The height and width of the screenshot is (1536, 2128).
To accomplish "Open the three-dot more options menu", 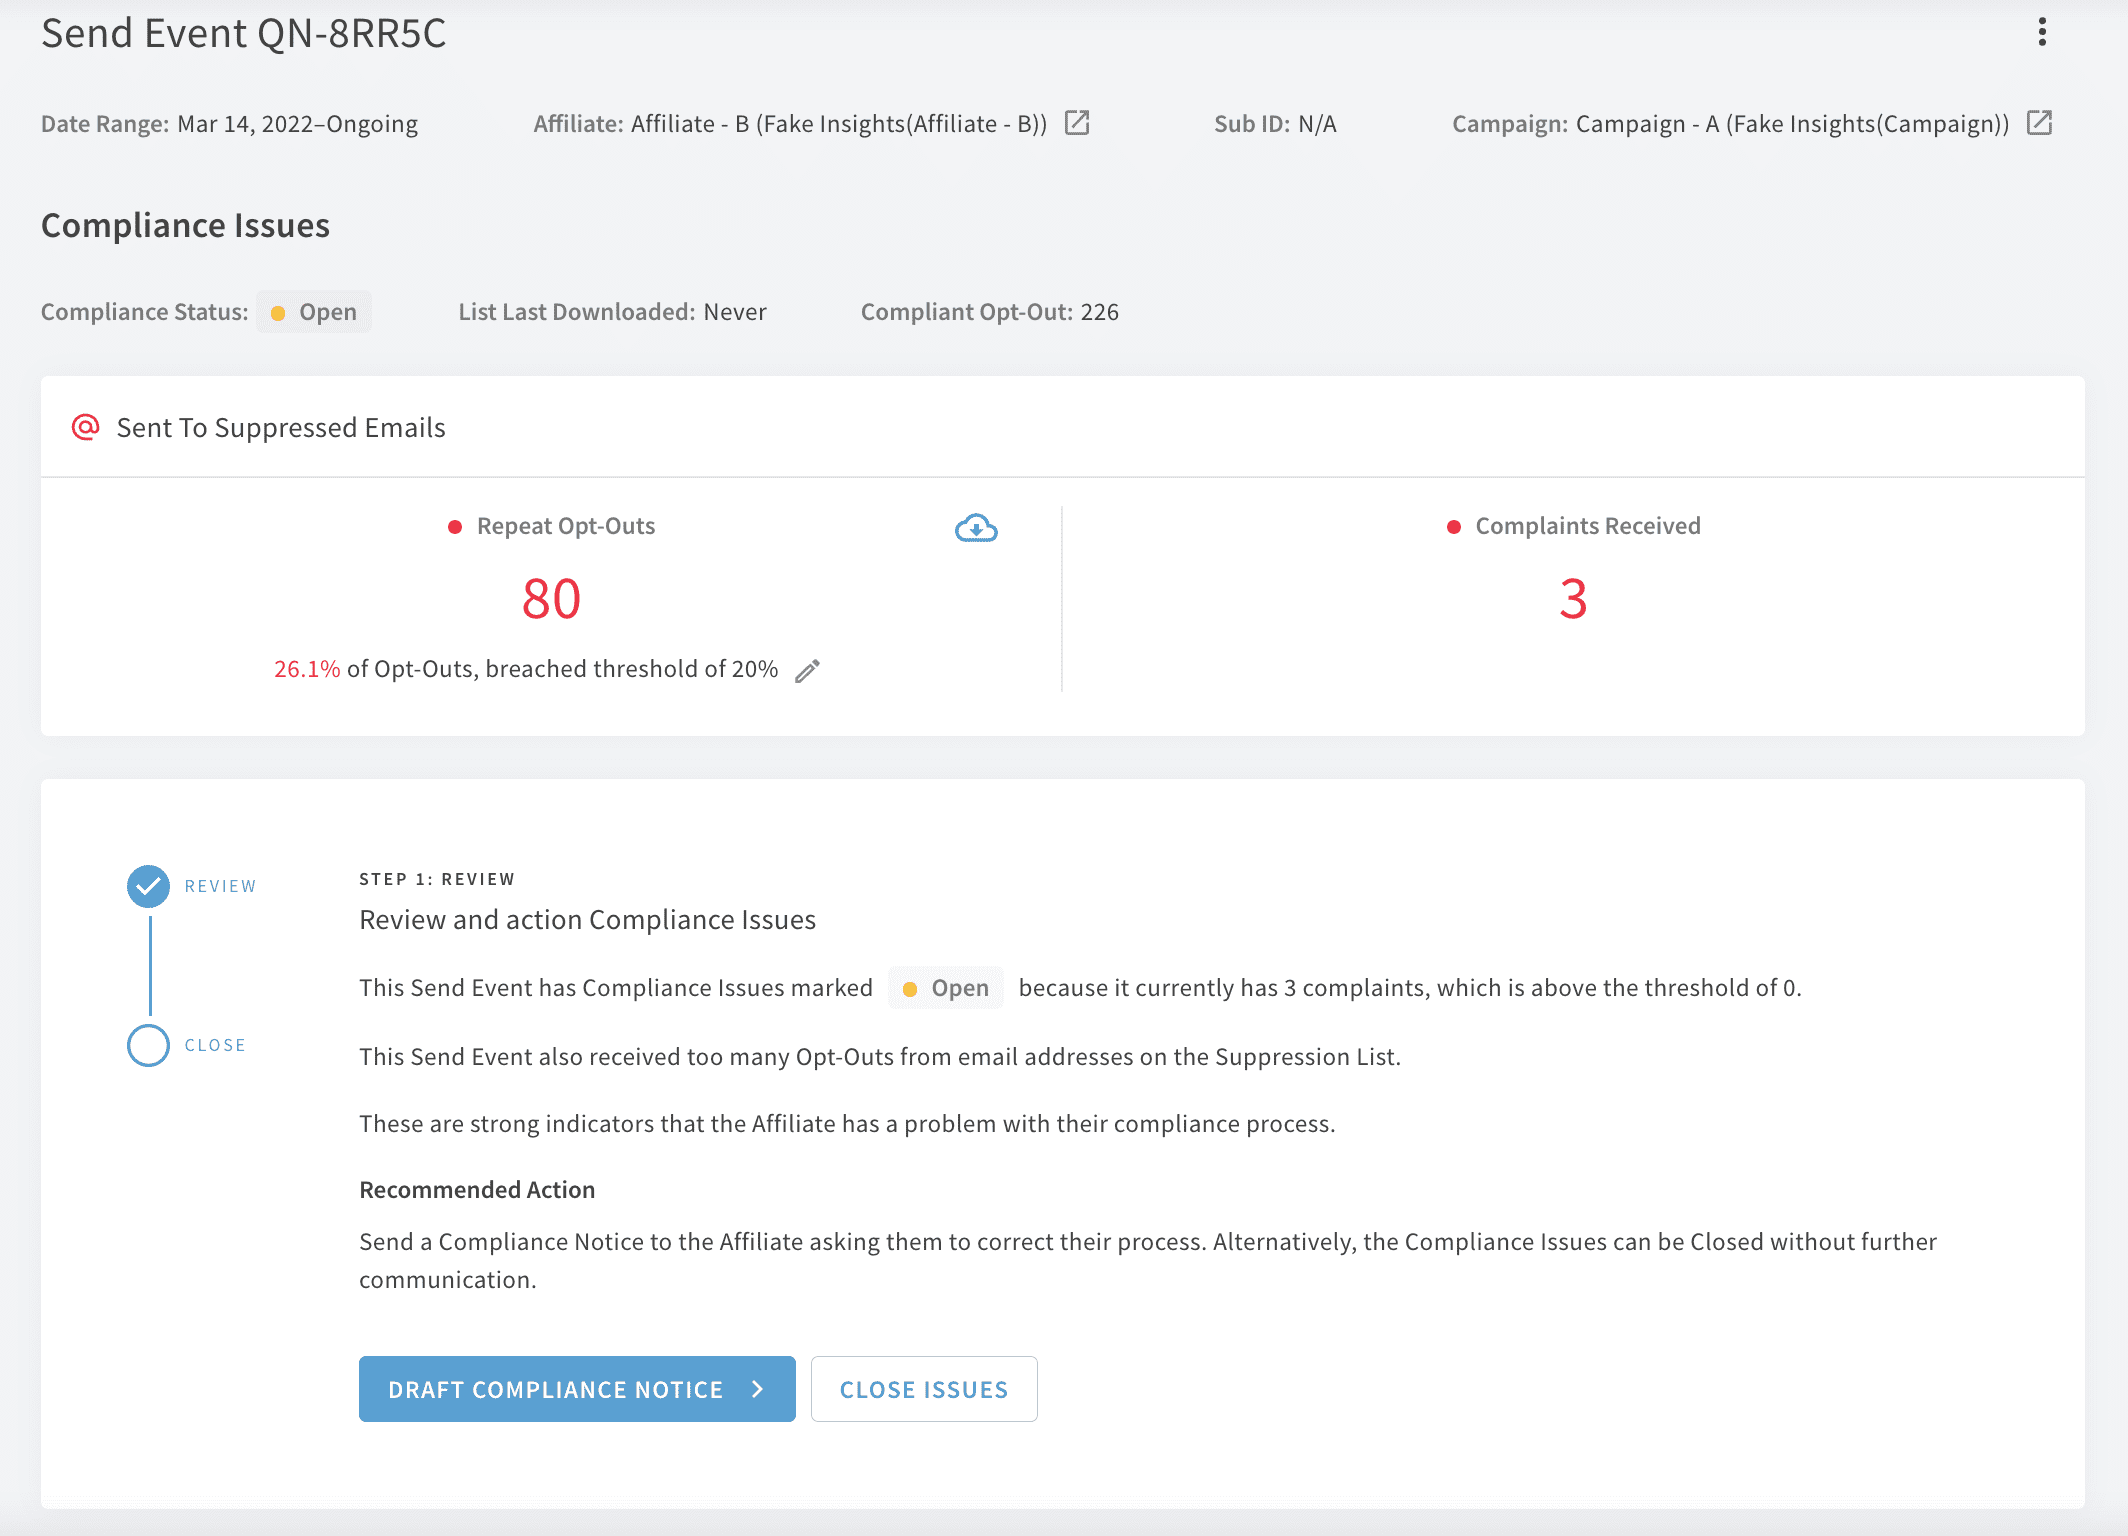I will coord(2042,32).
